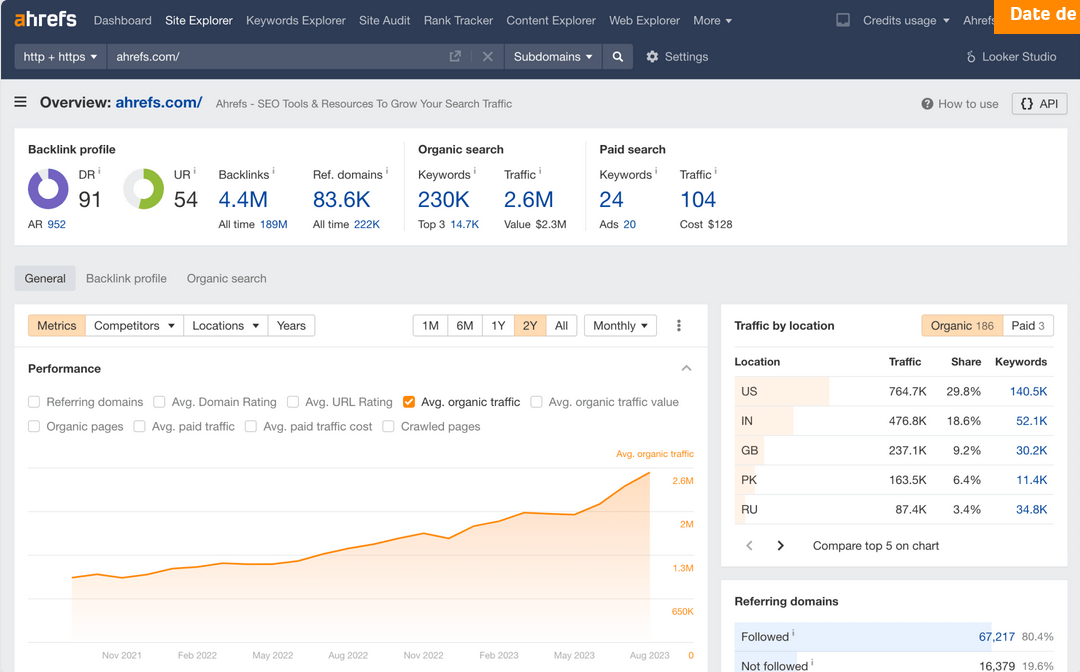Uncheck Avg. organic traffic checkbox

[x=409, y=402]
